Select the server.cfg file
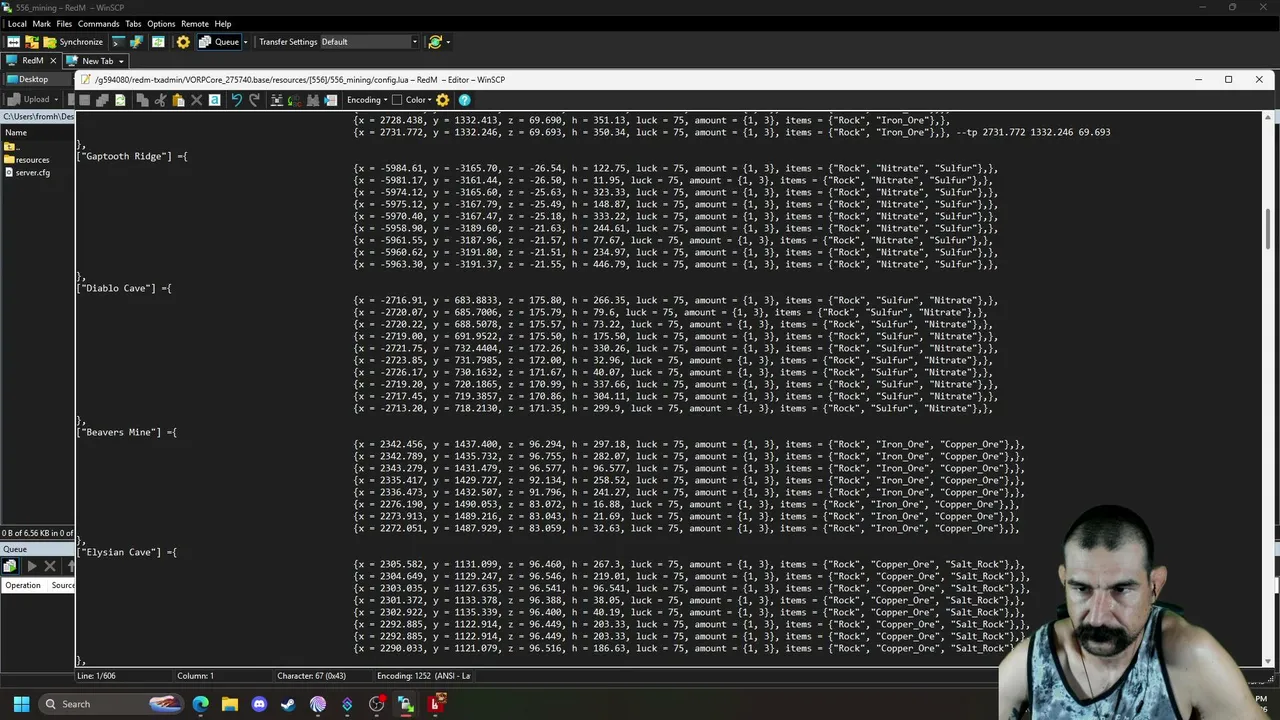This screenshot has height=720, width=1280. click(x=27, y=173)
